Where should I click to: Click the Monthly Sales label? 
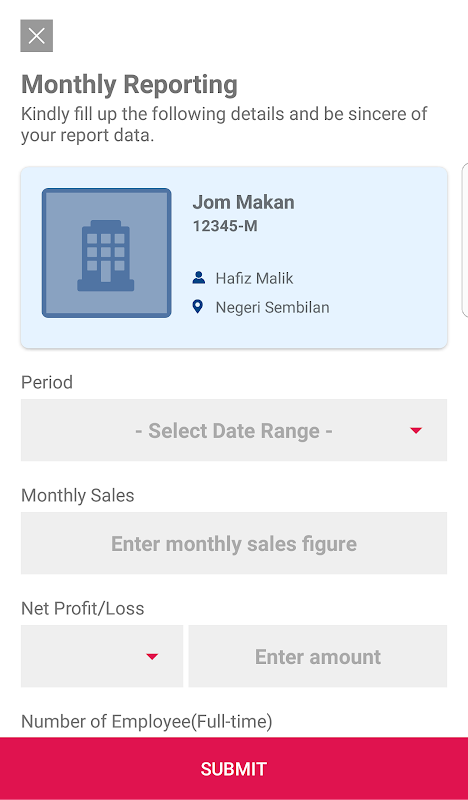(x=78, y=495)
